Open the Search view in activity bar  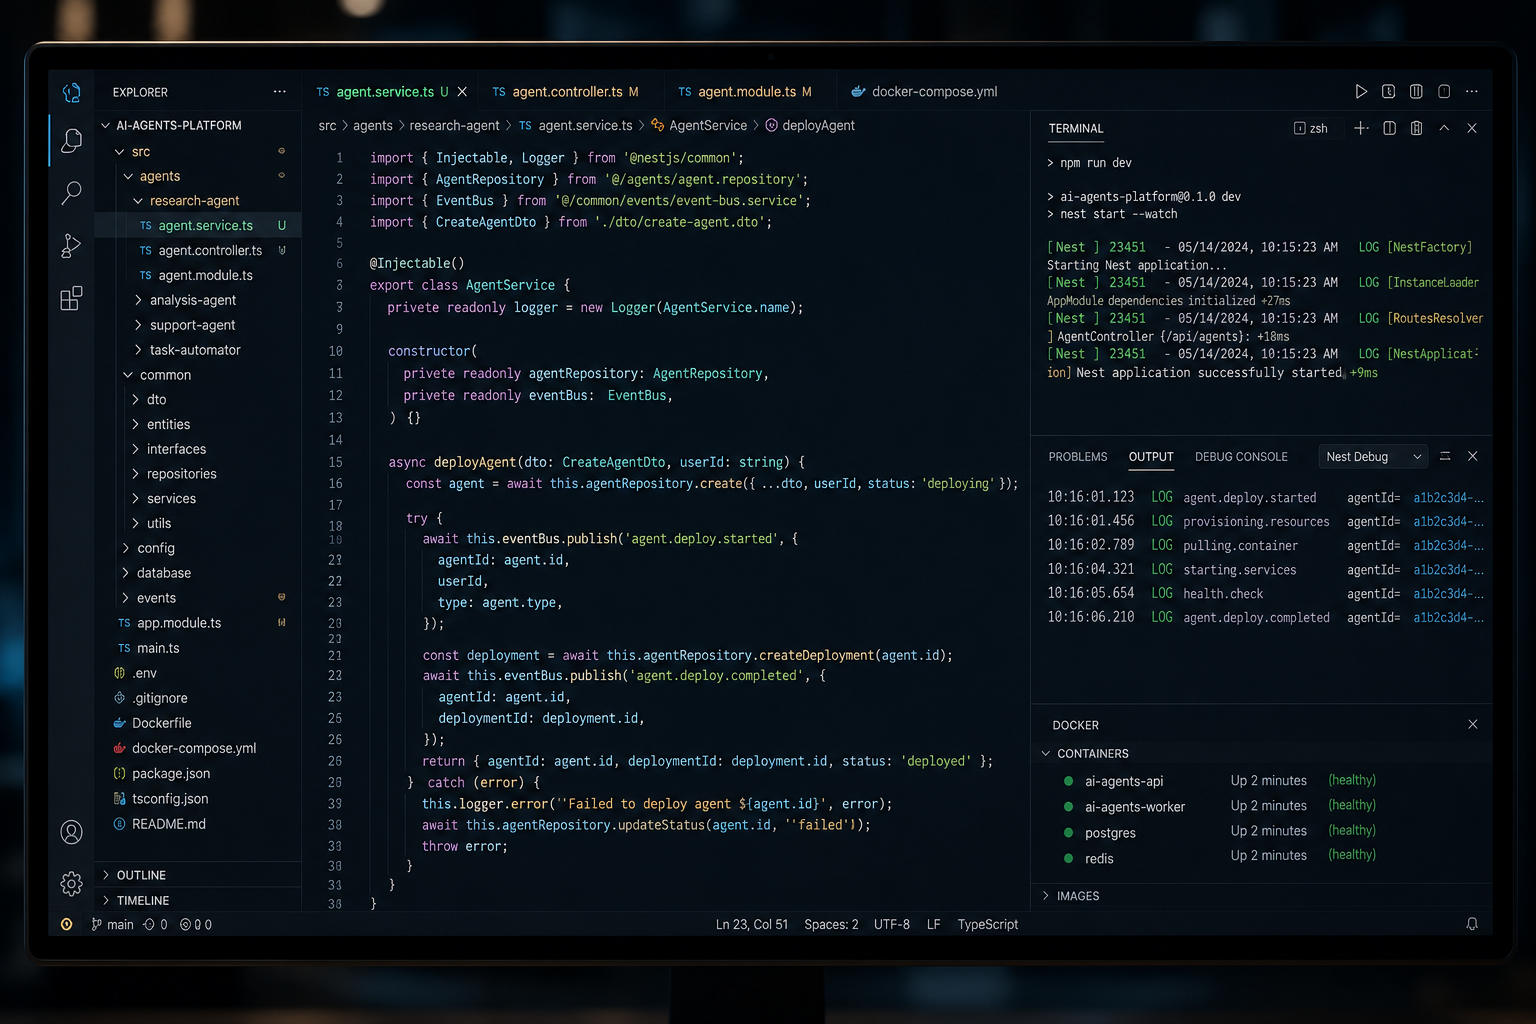coord(71,192)
